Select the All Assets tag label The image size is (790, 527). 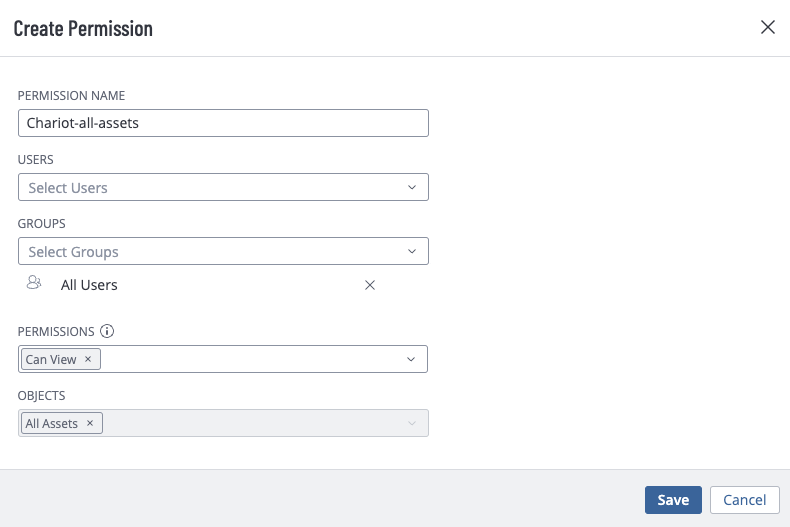pos(51,423)
